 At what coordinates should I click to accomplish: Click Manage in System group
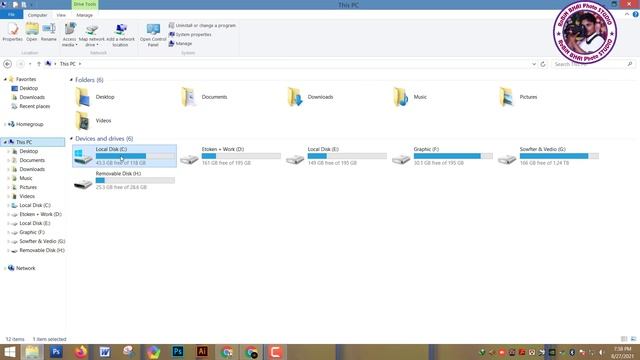(180, 43)
